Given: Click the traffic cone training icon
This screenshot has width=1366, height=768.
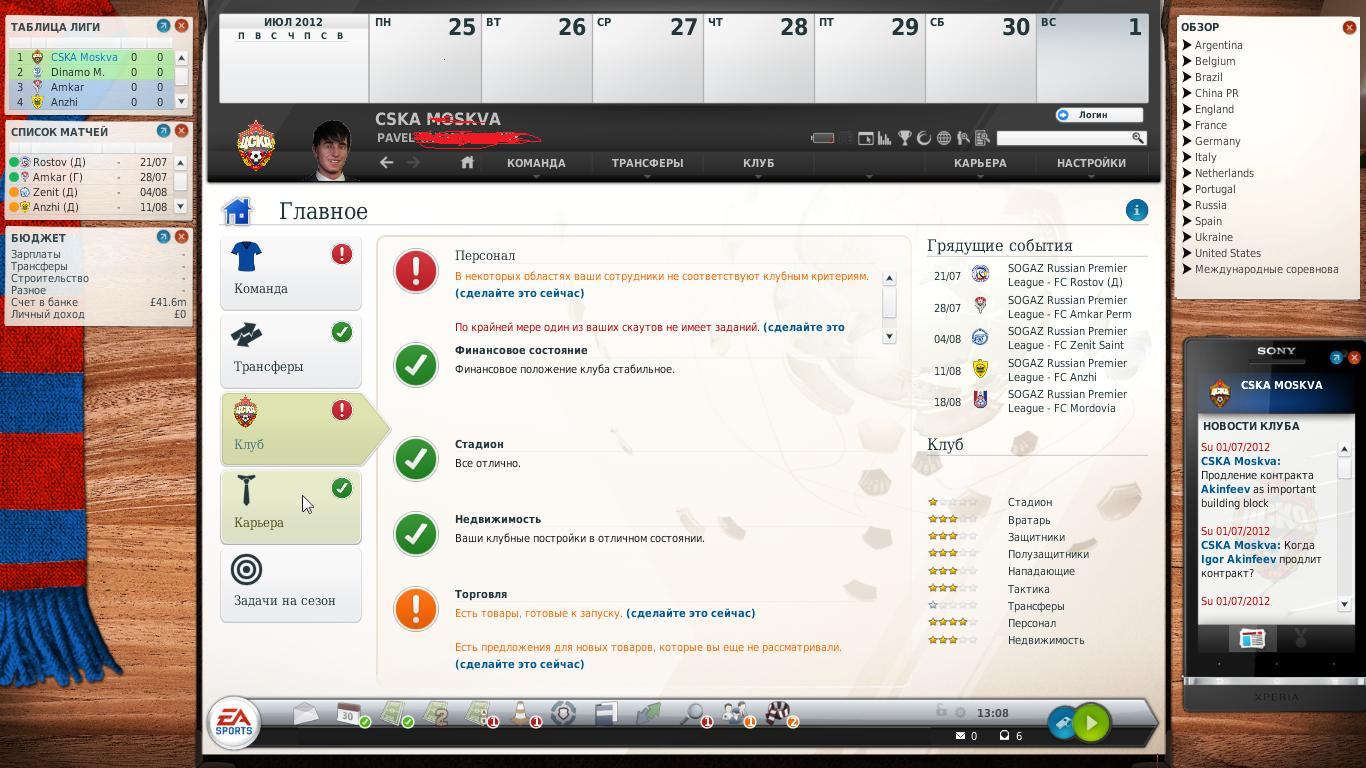Looking at the screenshot, I should (x=521, y=713).
